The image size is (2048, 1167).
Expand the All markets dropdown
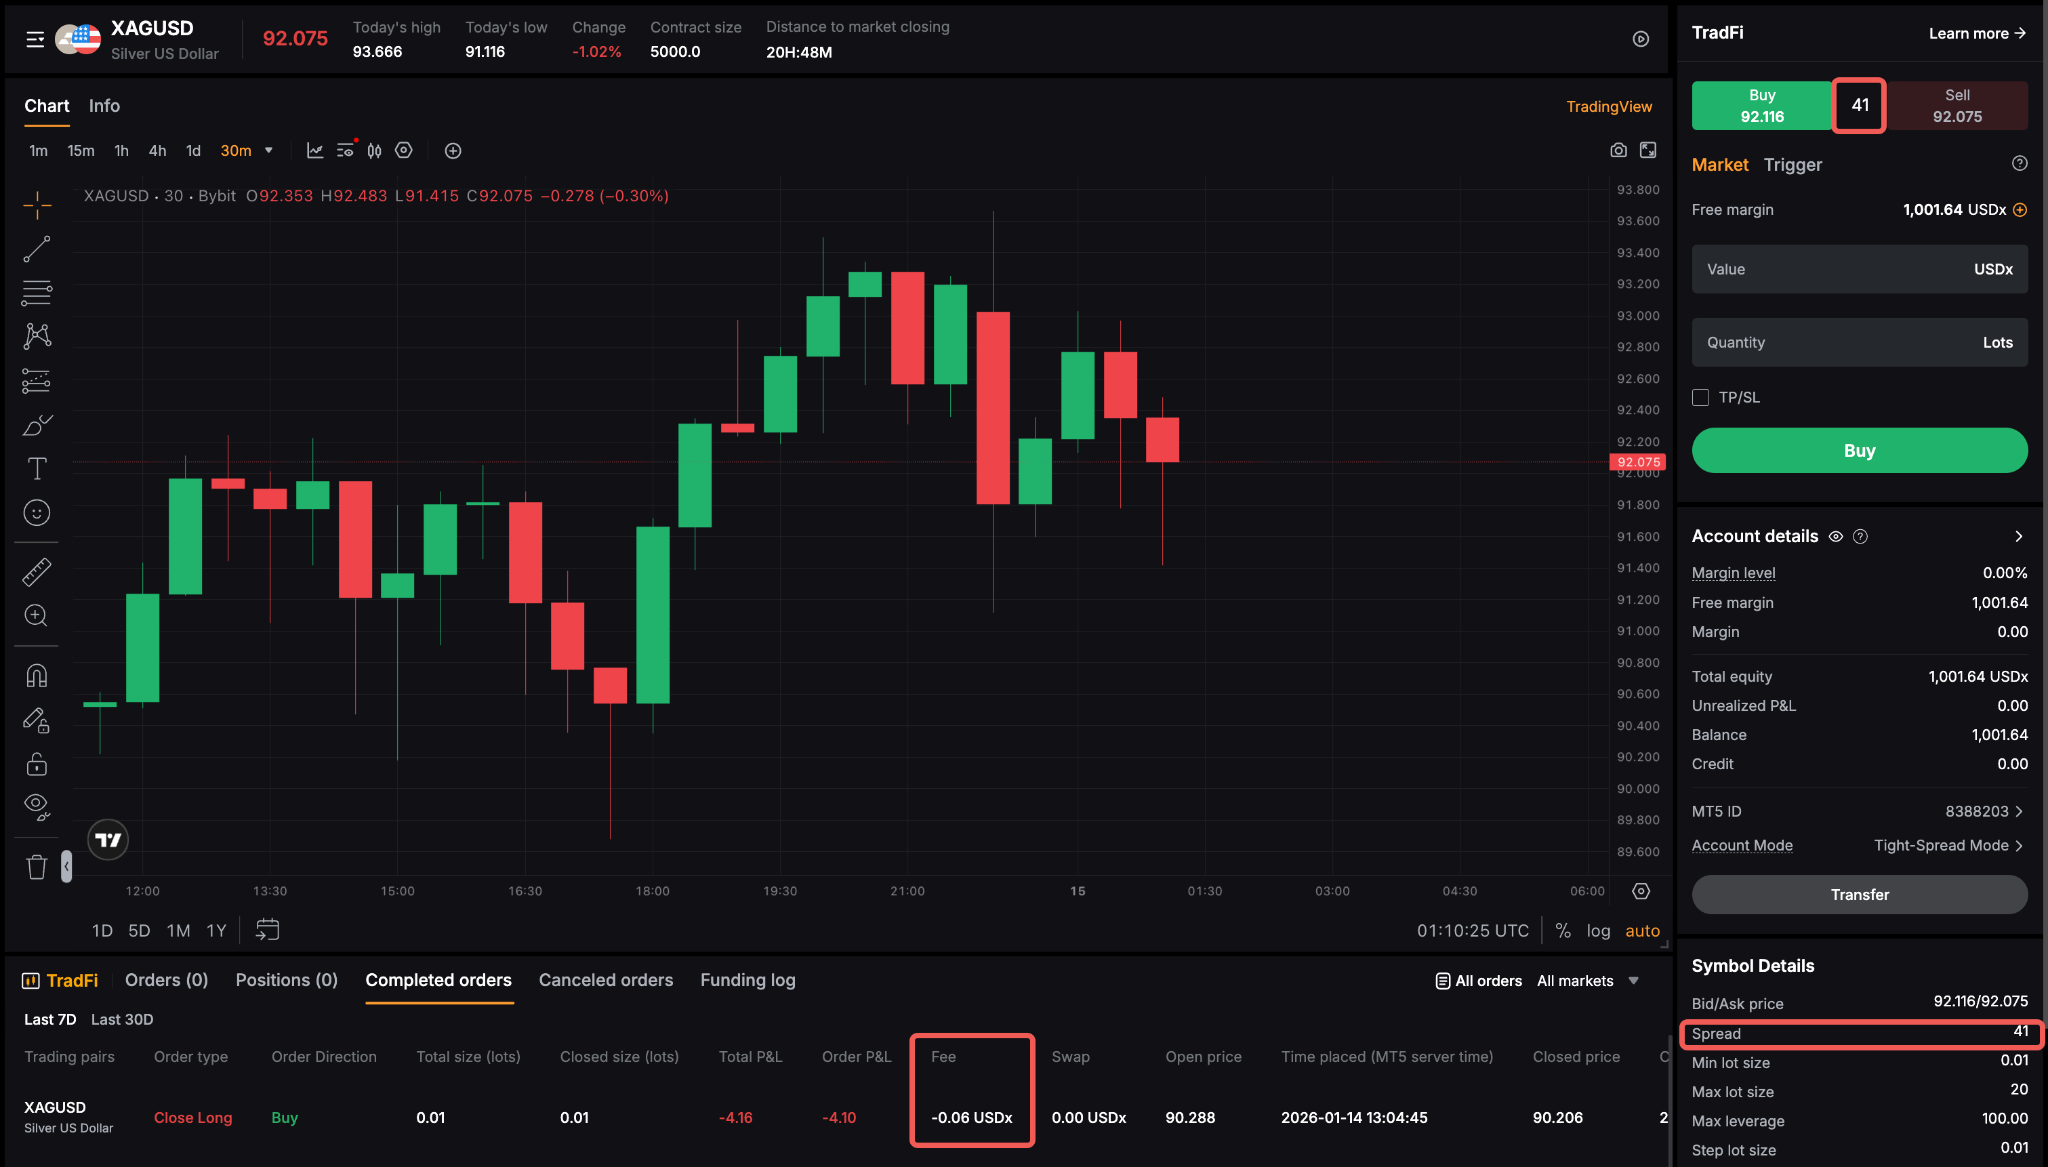click(1633, 981)
